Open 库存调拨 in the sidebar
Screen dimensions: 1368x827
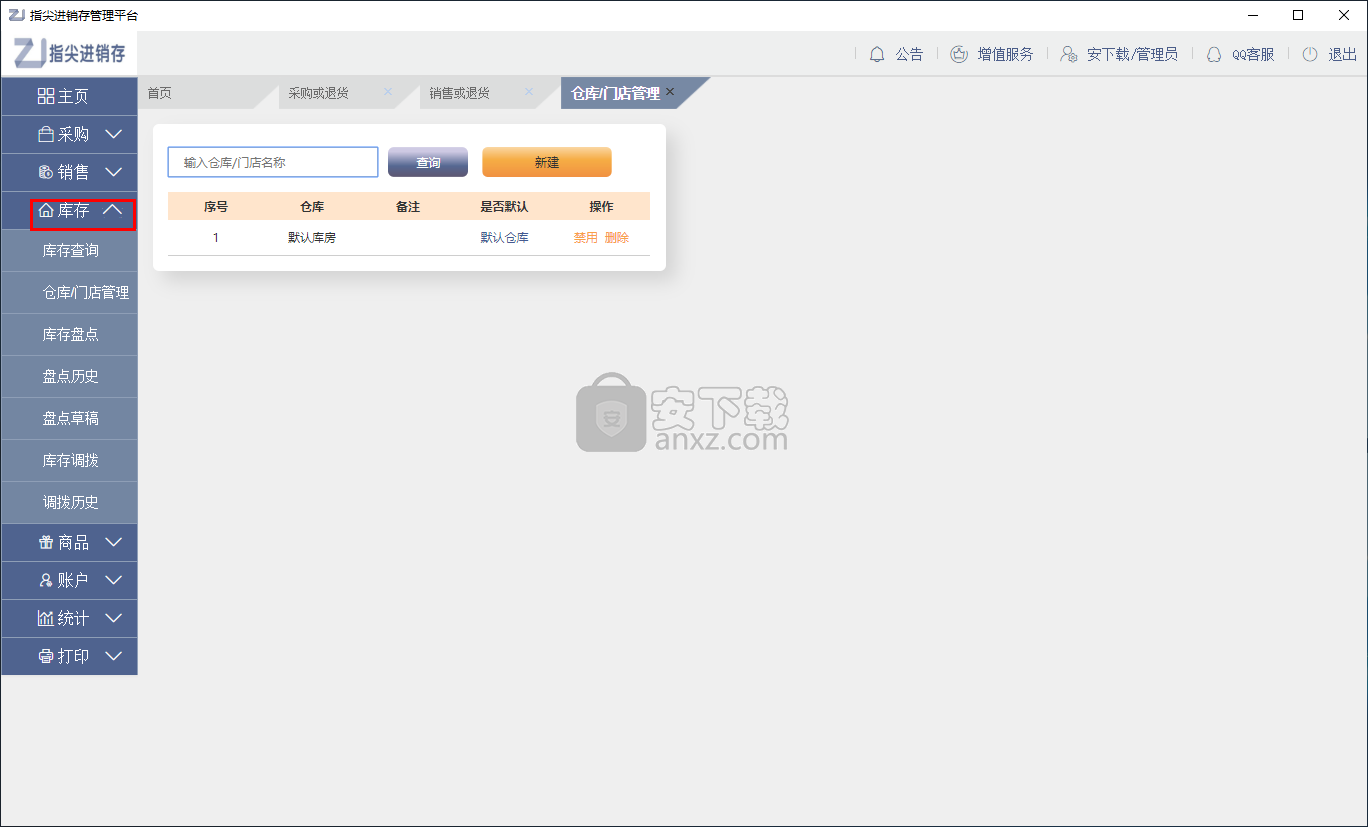tap(70, 461)
